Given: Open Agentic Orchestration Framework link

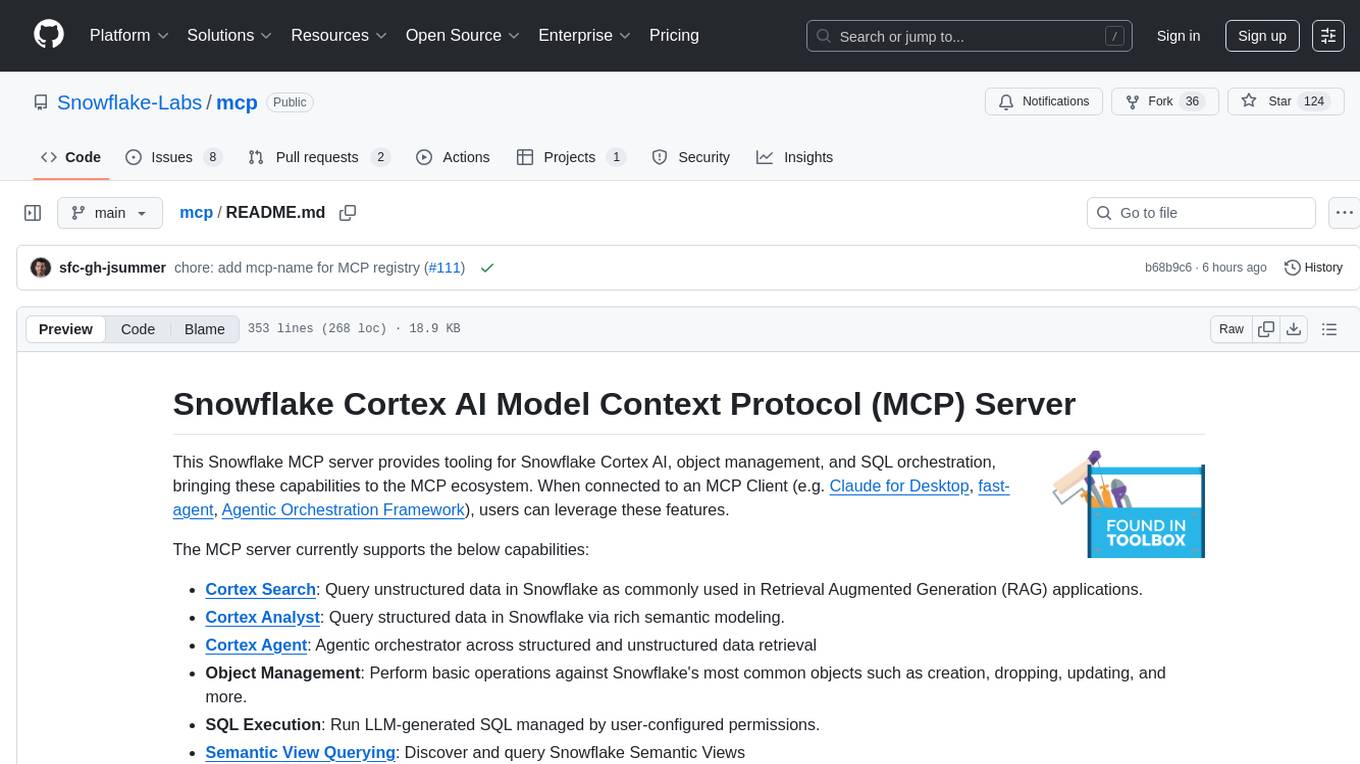Looking at the screenshot, I should 343,510.
